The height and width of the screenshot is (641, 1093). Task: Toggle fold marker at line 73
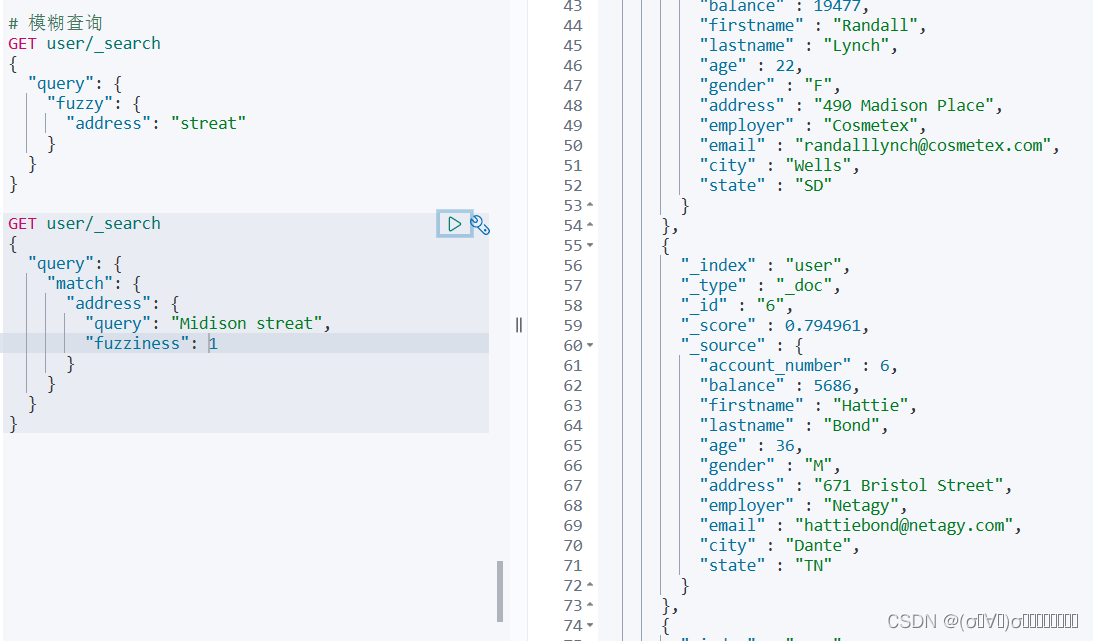pos(590,605)
